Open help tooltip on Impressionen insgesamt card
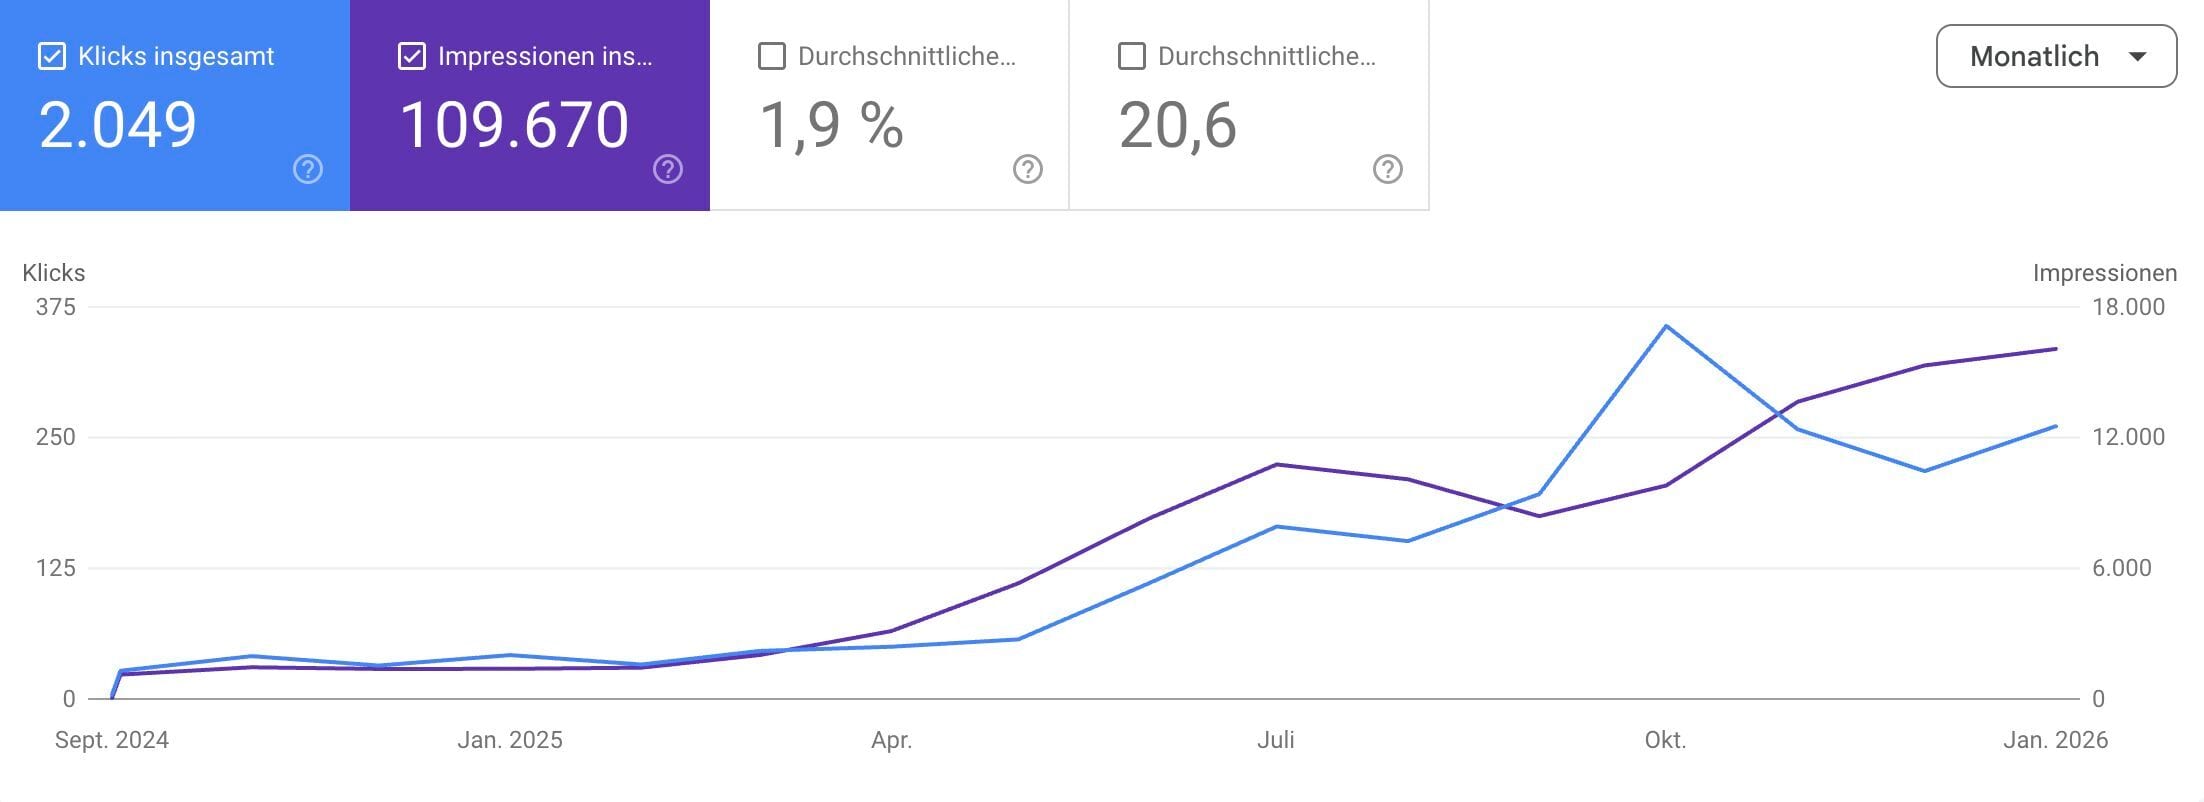This screenshot has width=2204, height=802. tap(667, 170)
